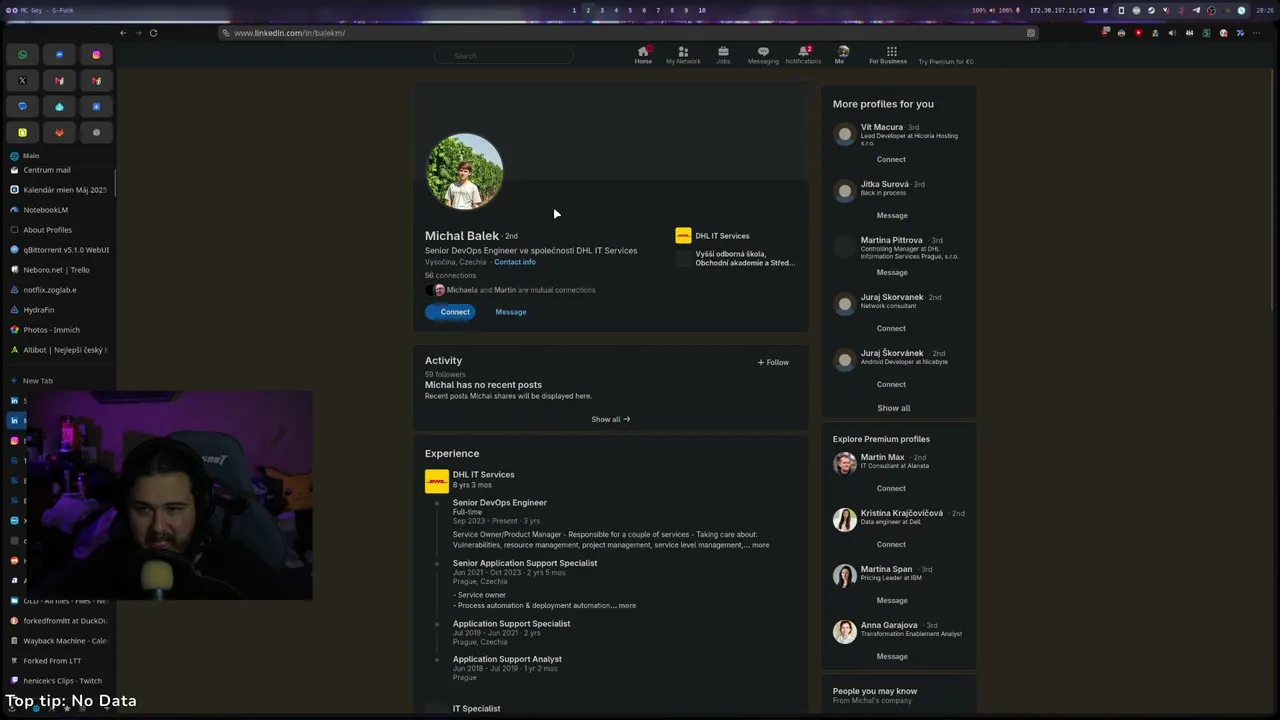Open LinkedIn Notifications bell
This screenshot has width=1280, height=720.
pyautogui.click(x=803, y=55)
